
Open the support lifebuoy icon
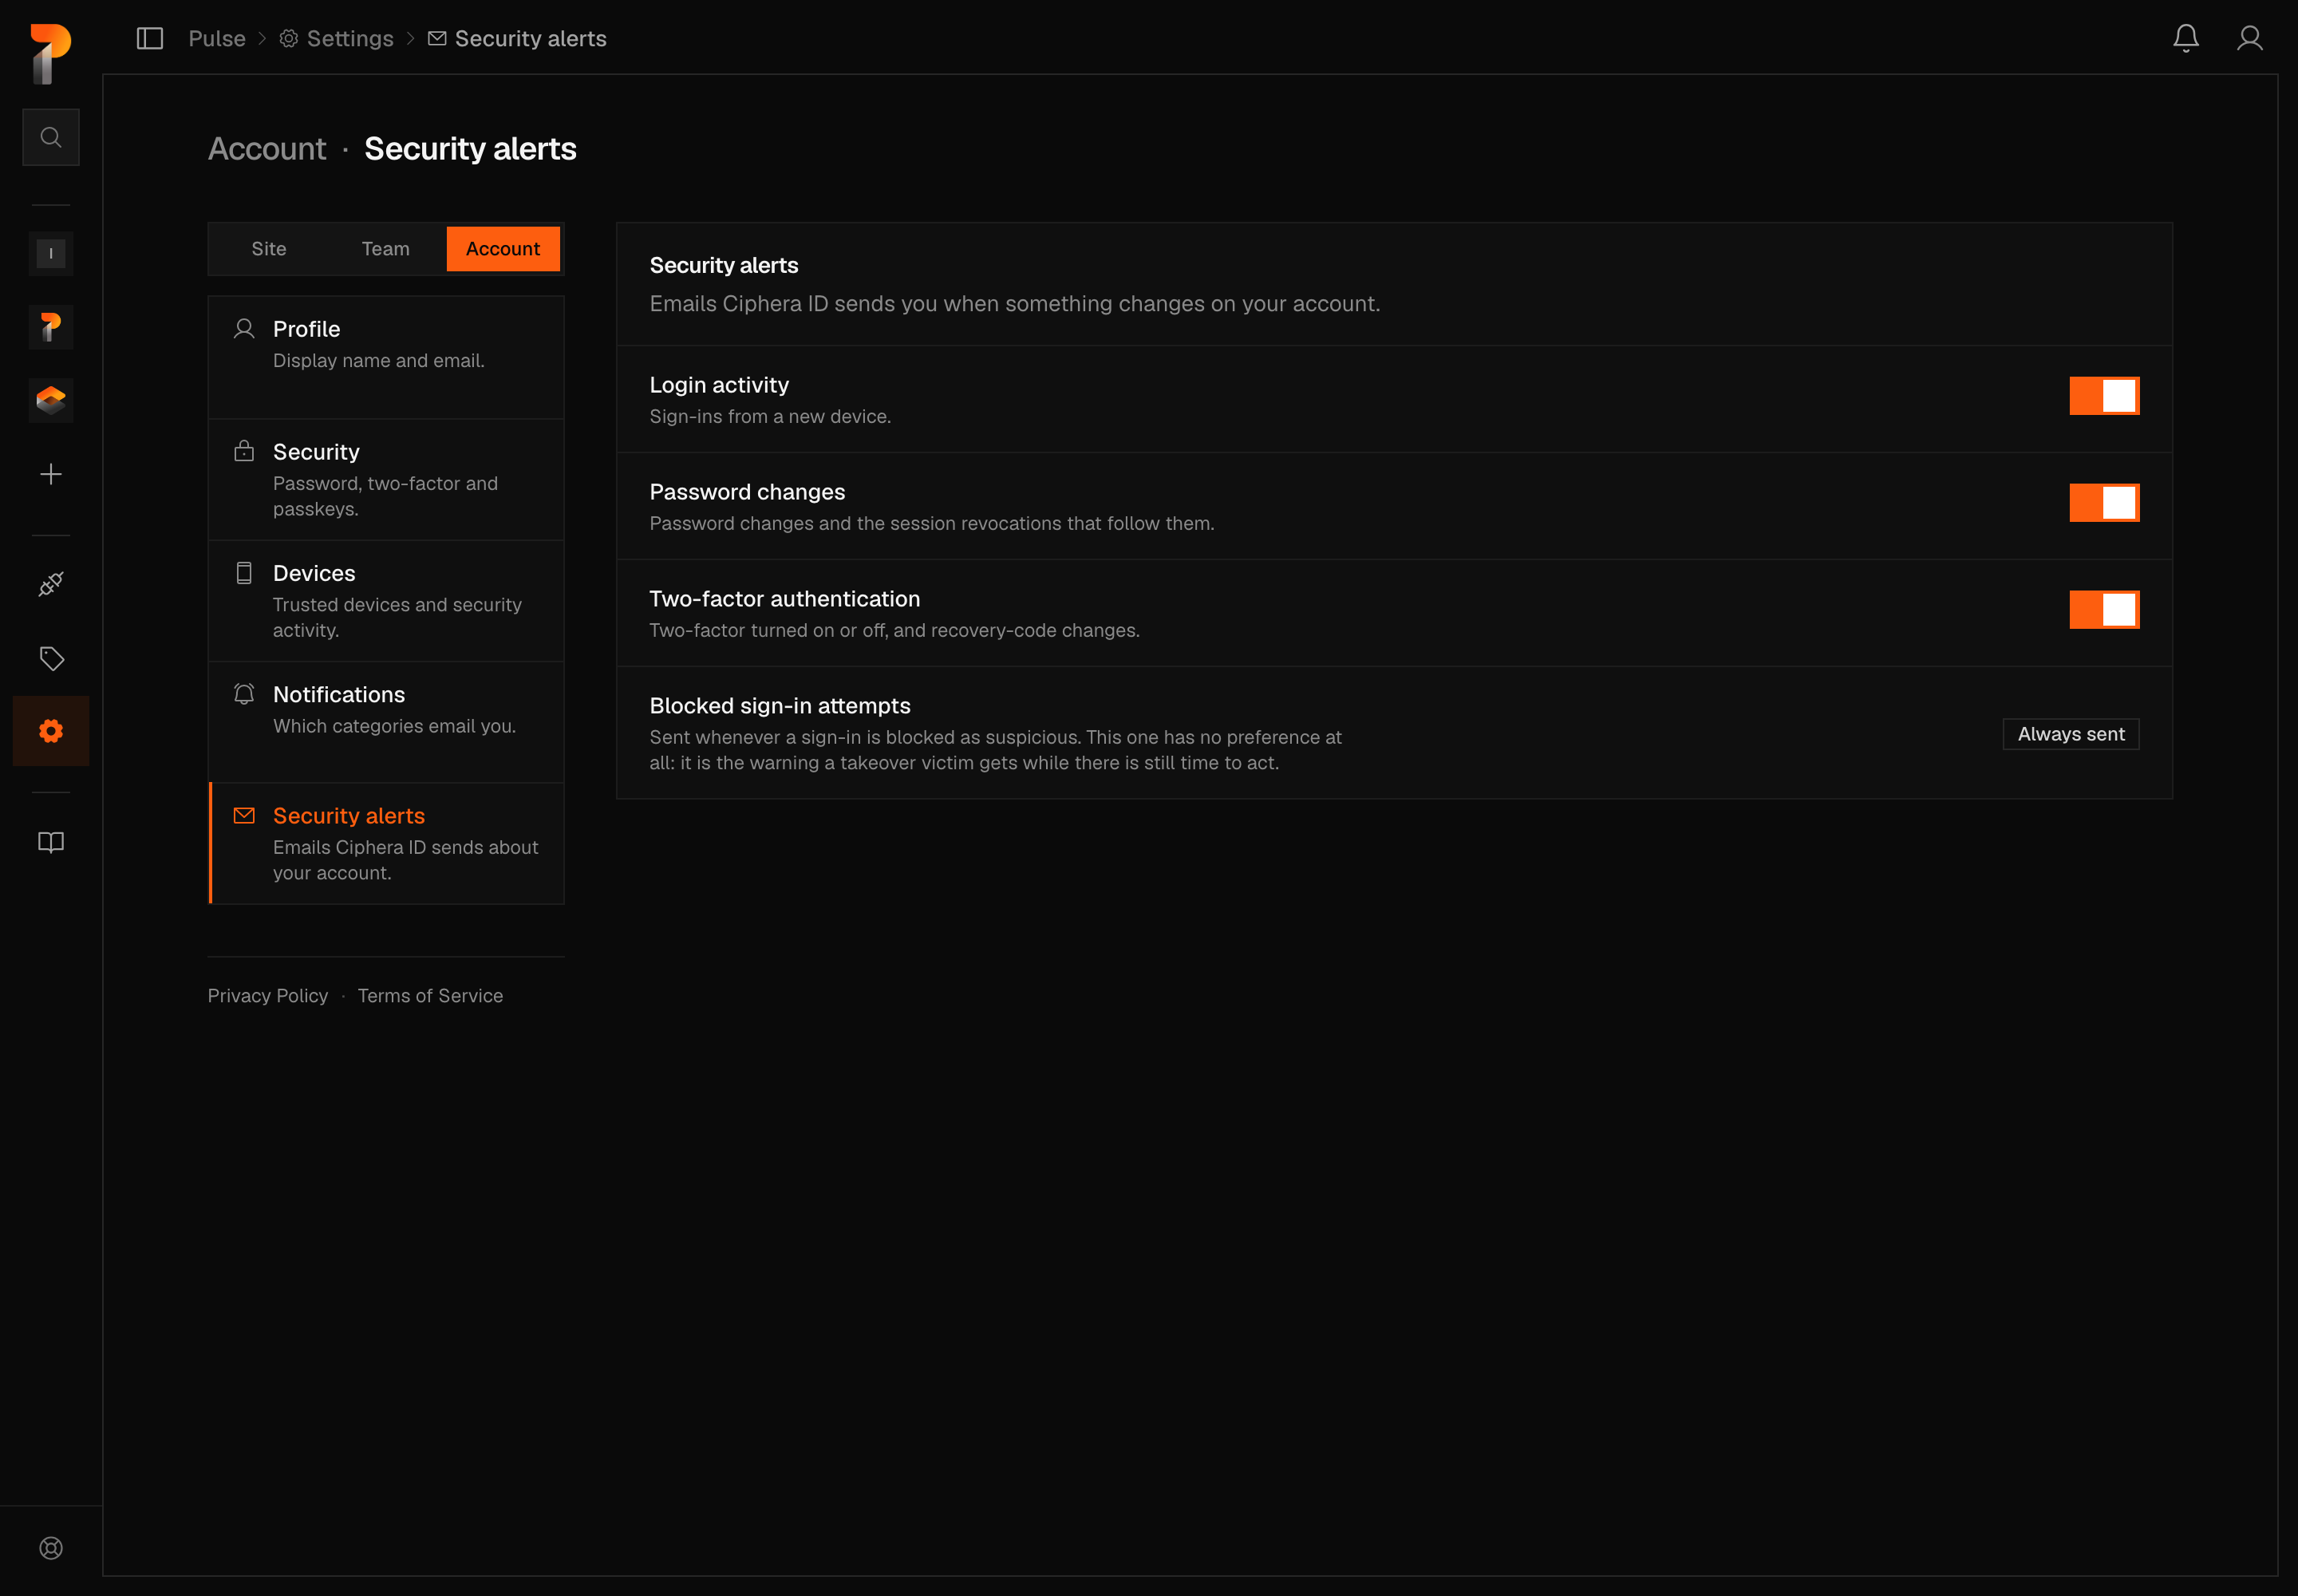click(x=51, y=1548)
